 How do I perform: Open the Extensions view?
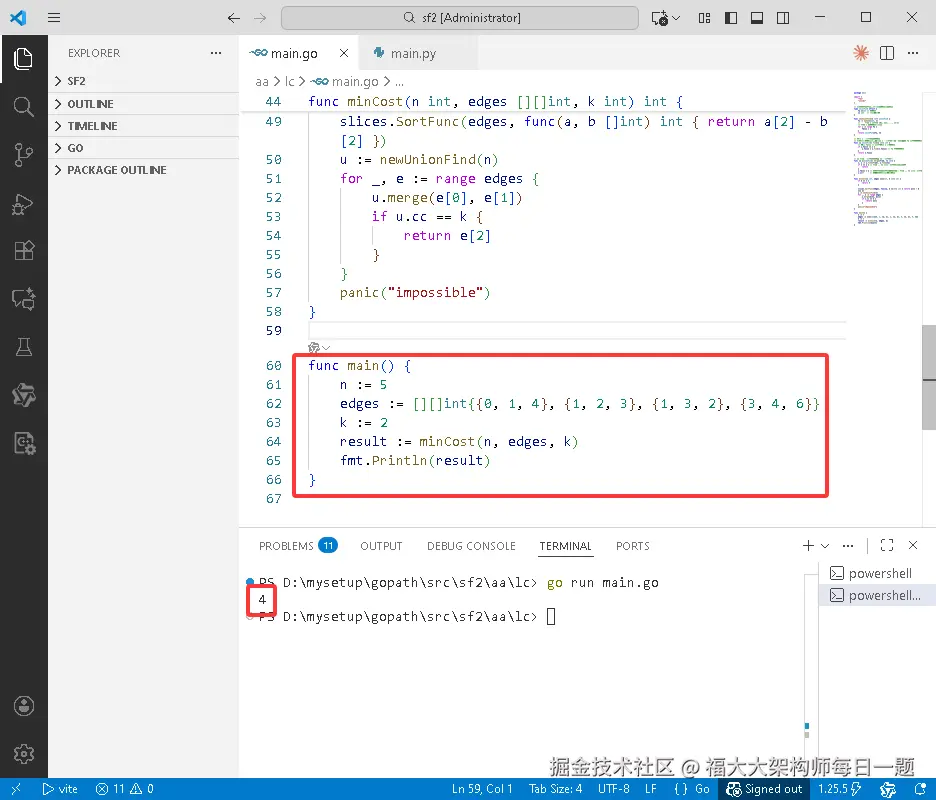click(x=23, y=251)
